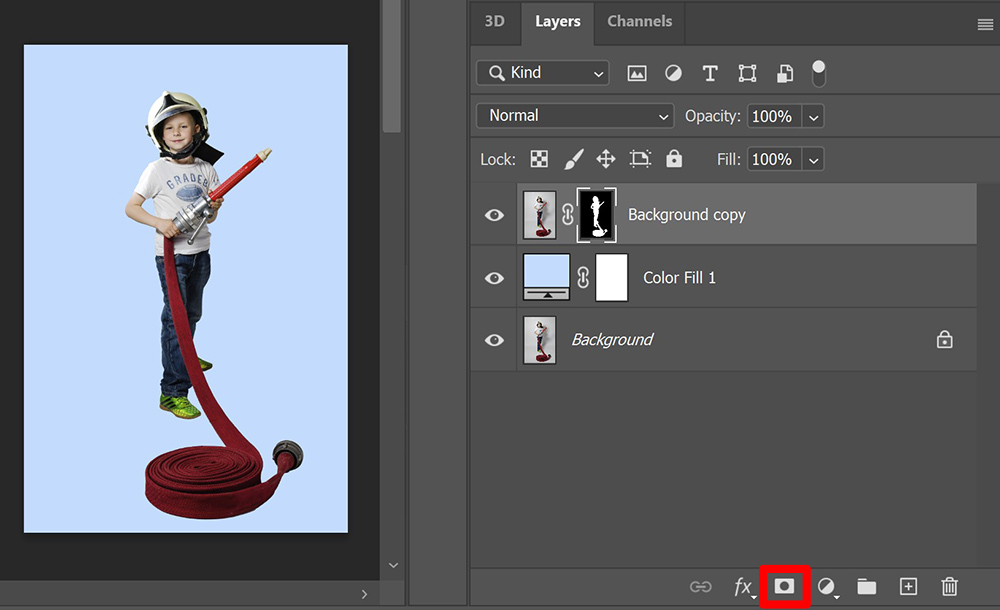Lock image pixels with brush icon

coord(574,159)
